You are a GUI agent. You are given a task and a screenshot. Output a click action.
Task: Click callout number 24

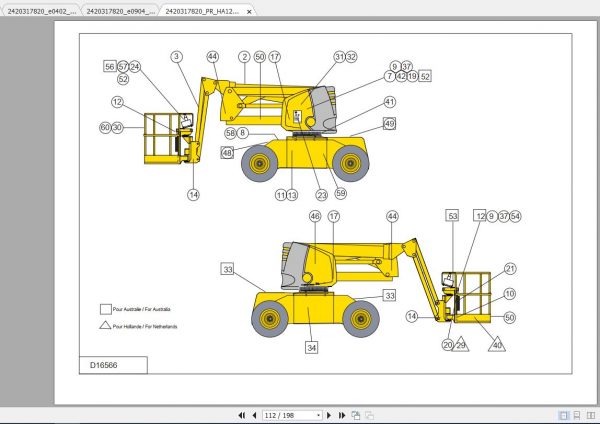tap(135, 67)
